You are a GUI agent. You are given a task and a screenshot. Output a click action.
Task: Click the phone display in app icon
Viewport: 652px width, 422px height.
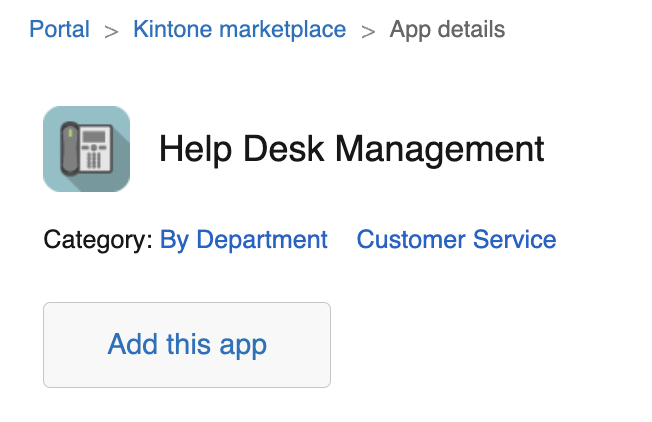95,135
